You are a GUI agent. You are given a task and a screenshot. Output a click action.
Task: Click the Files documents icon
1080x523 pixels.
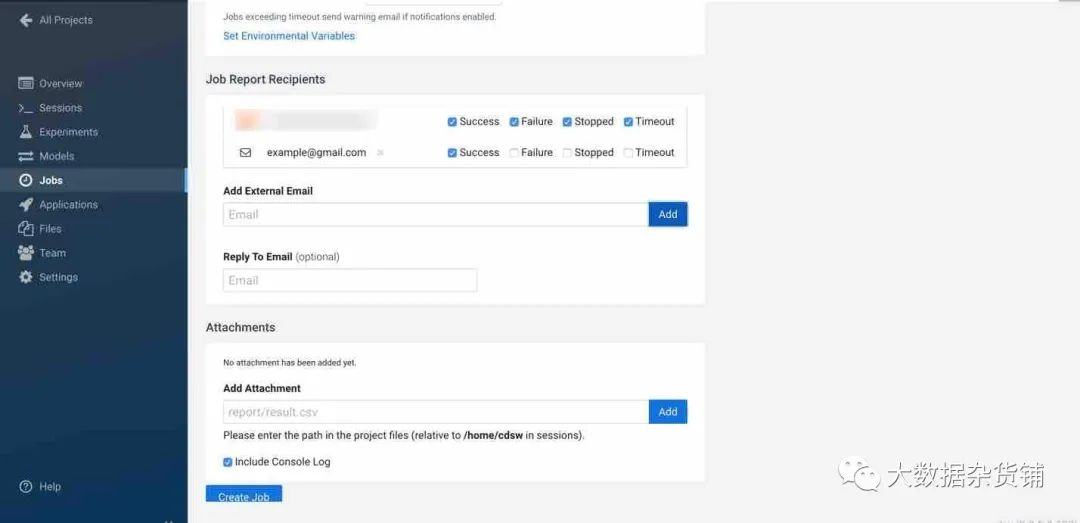(25, 229)
